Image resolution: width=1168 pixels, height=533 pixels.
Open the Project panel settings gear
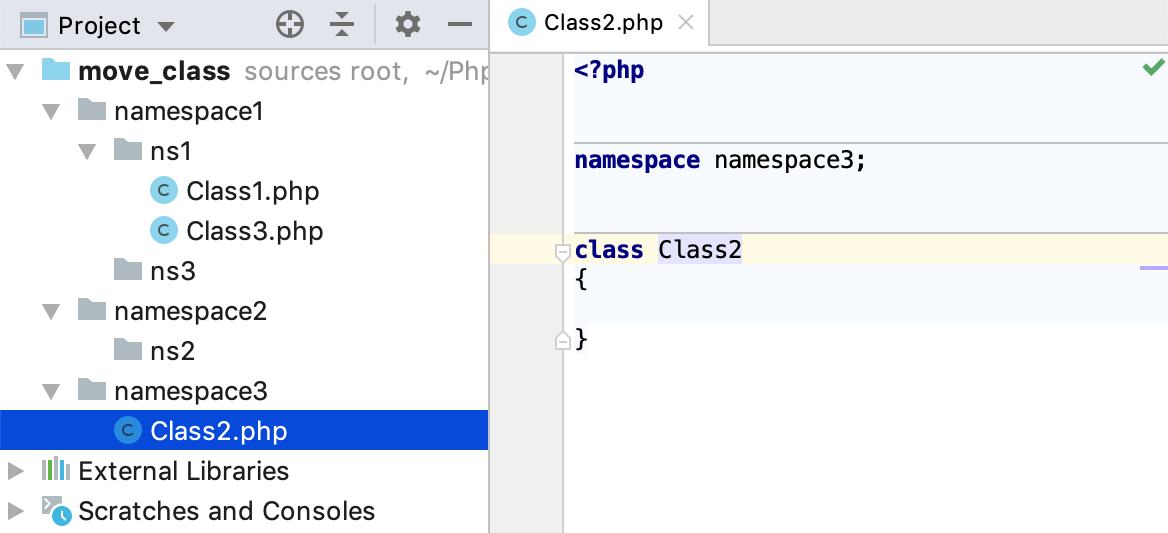407,25
